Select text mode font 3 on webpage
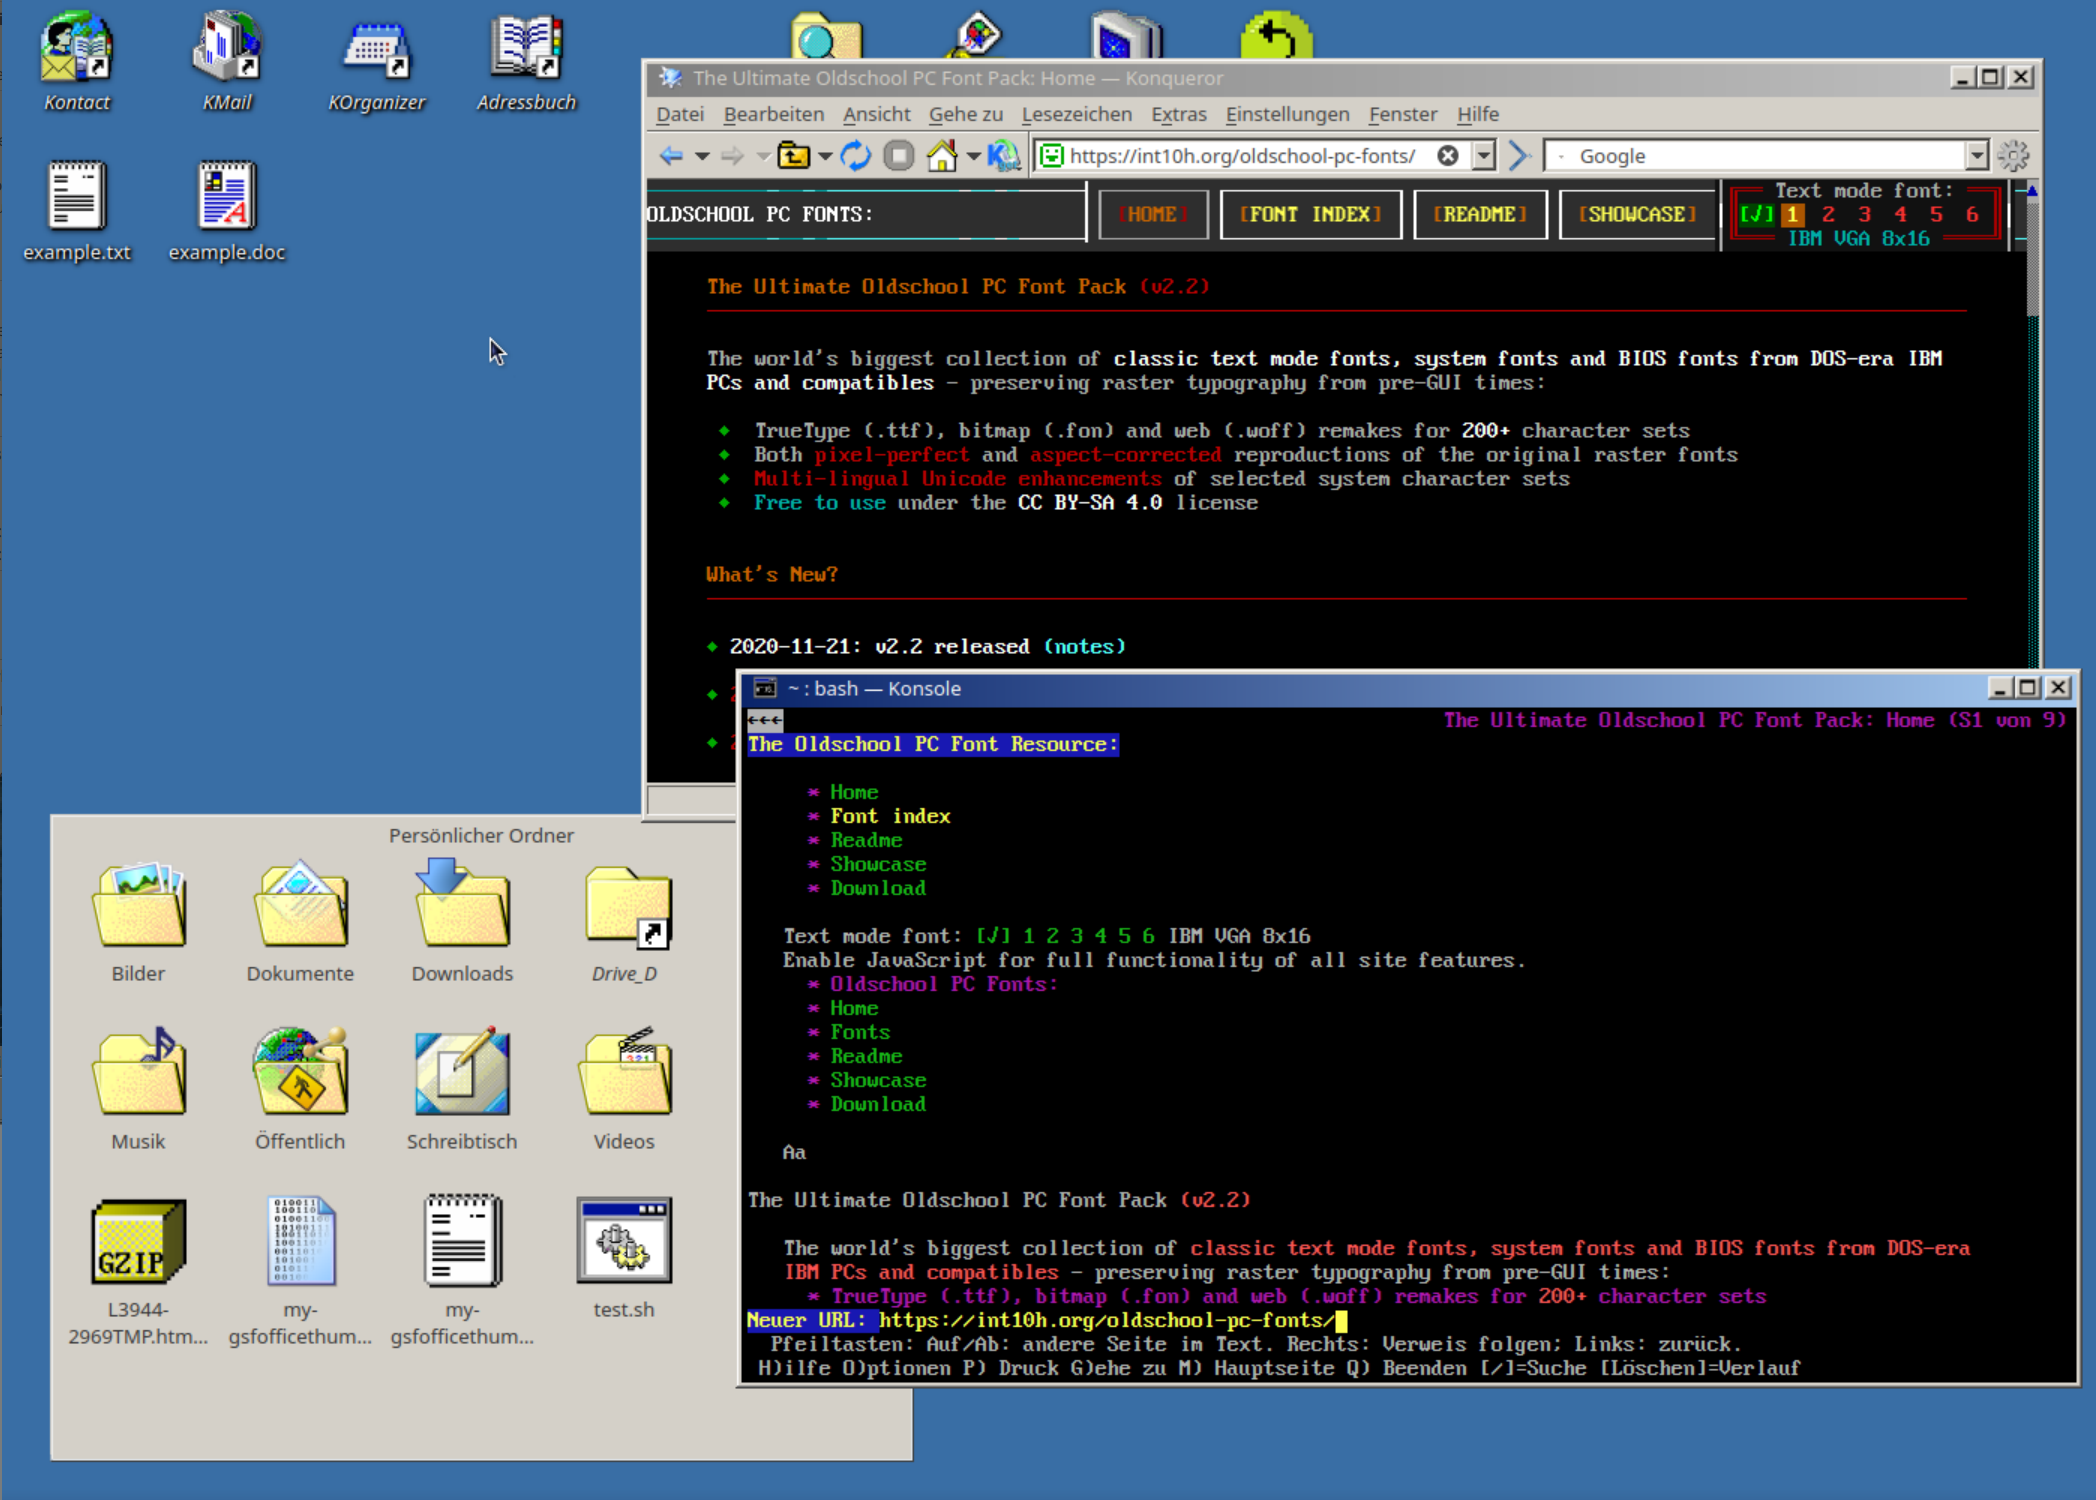Image resolution: width=2096 pixels, height=1500 pixels. click(1864, 214)
